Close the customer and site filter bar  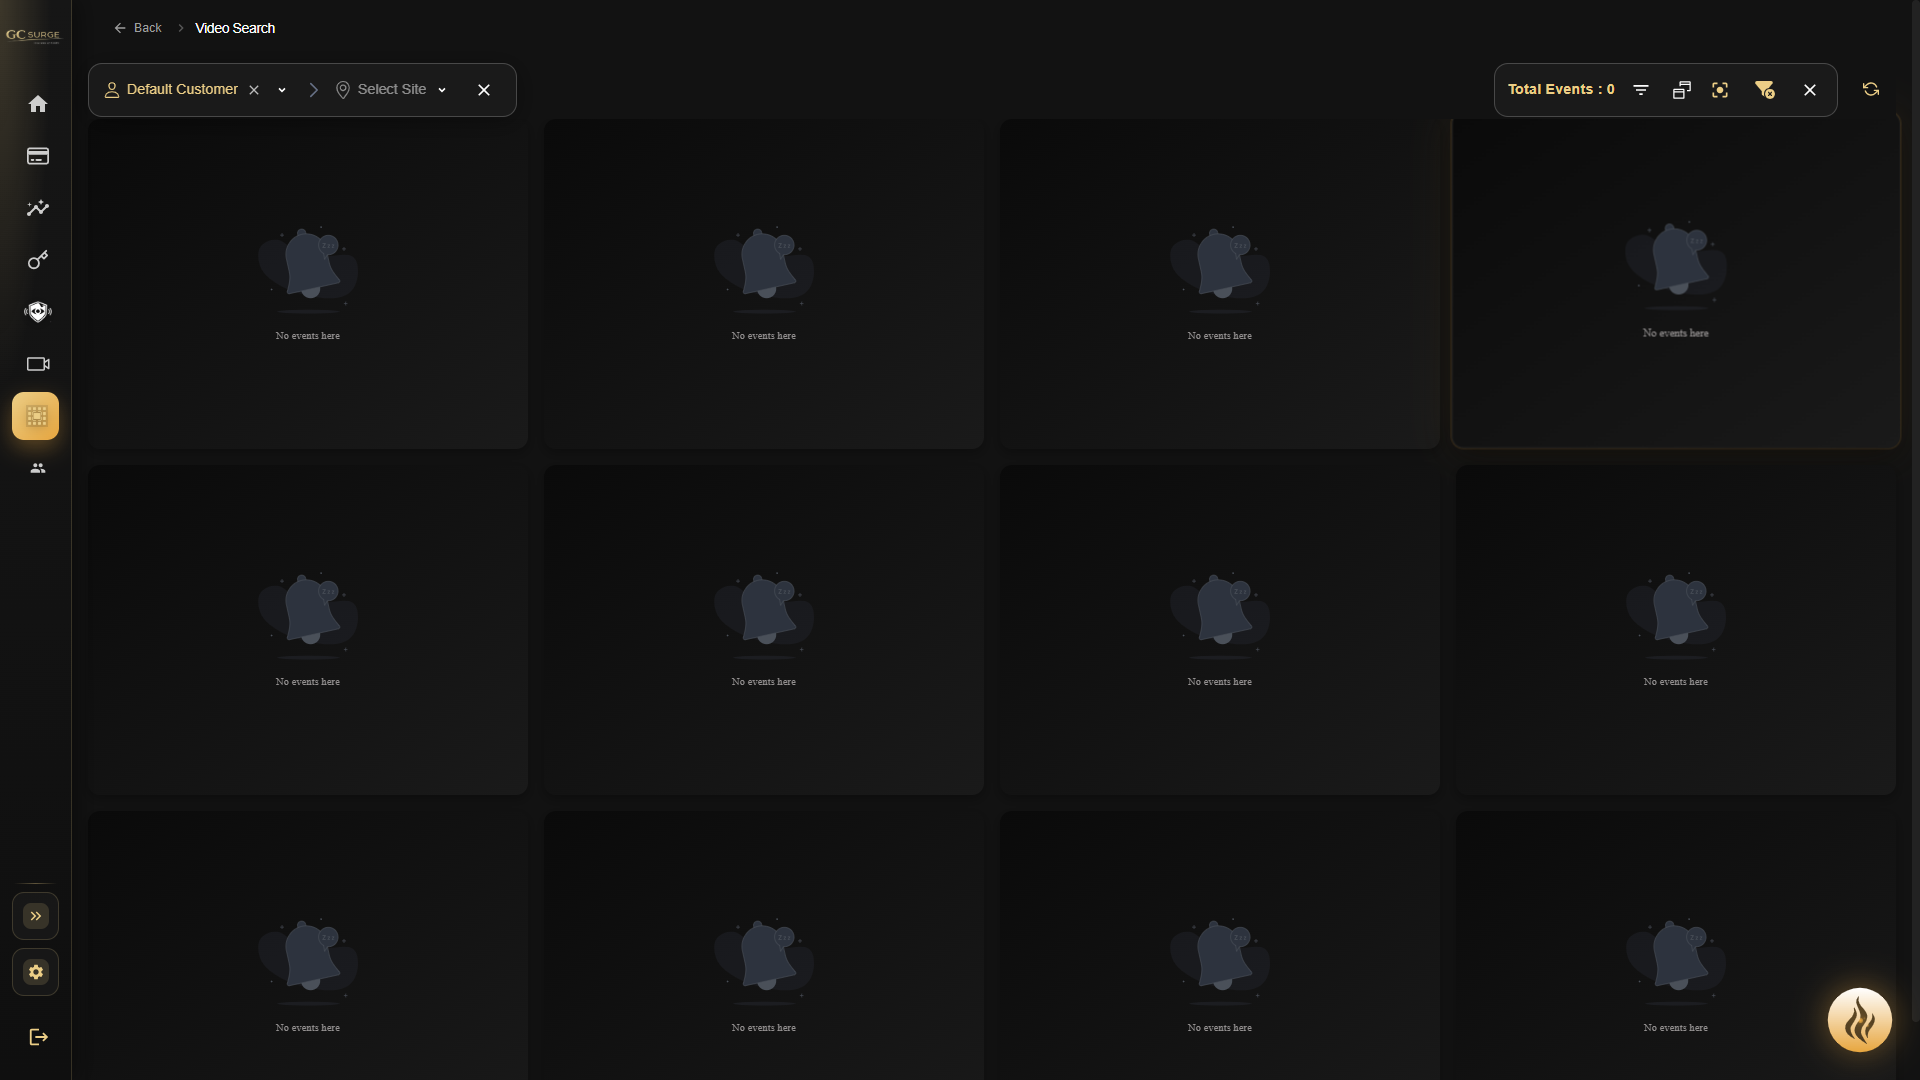click(484, 90)
